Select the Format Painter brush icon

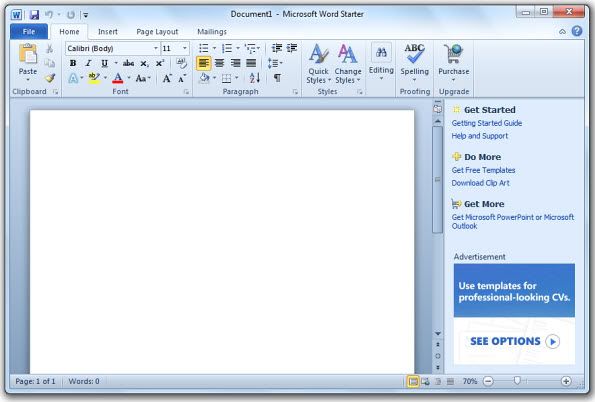point(50,78)
